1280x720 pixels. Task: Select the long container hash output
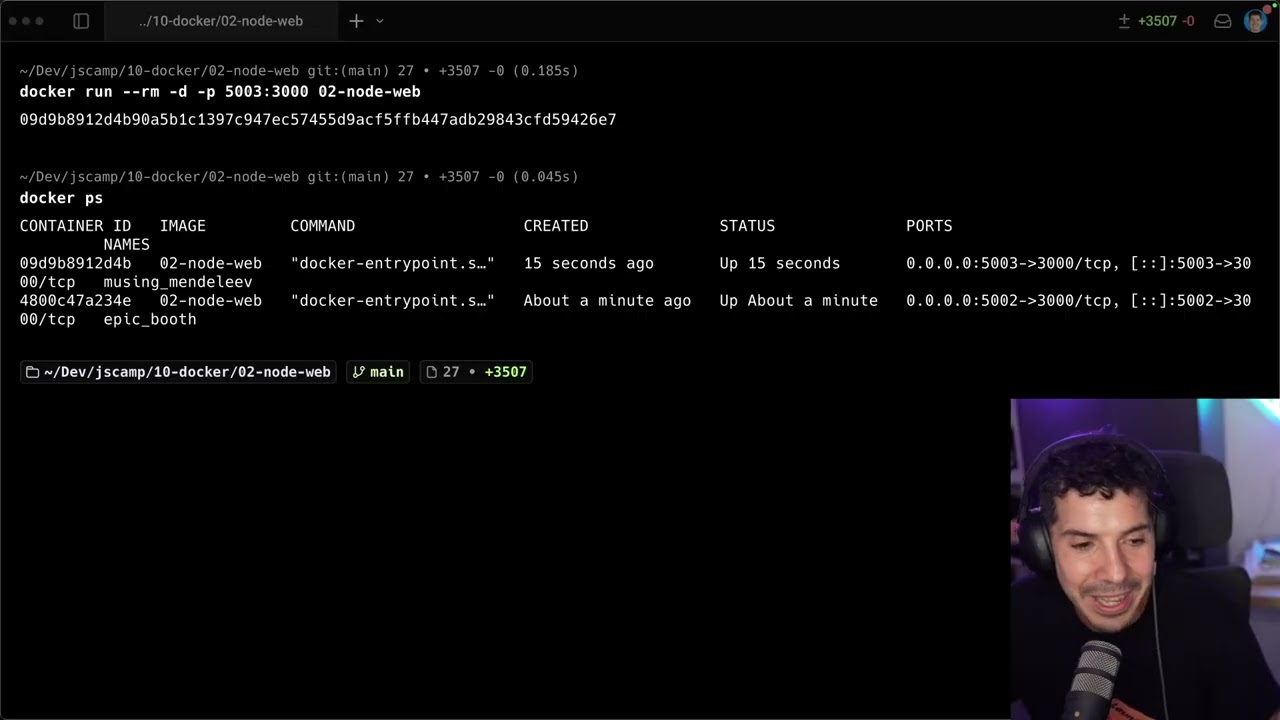[318, 120]
